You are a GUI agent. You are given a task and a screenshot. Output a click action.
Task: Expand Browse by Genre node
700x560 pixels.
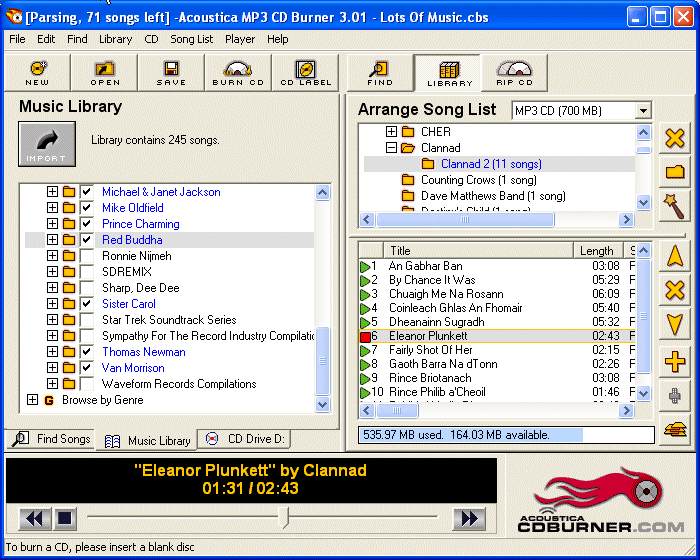(32, 400)
